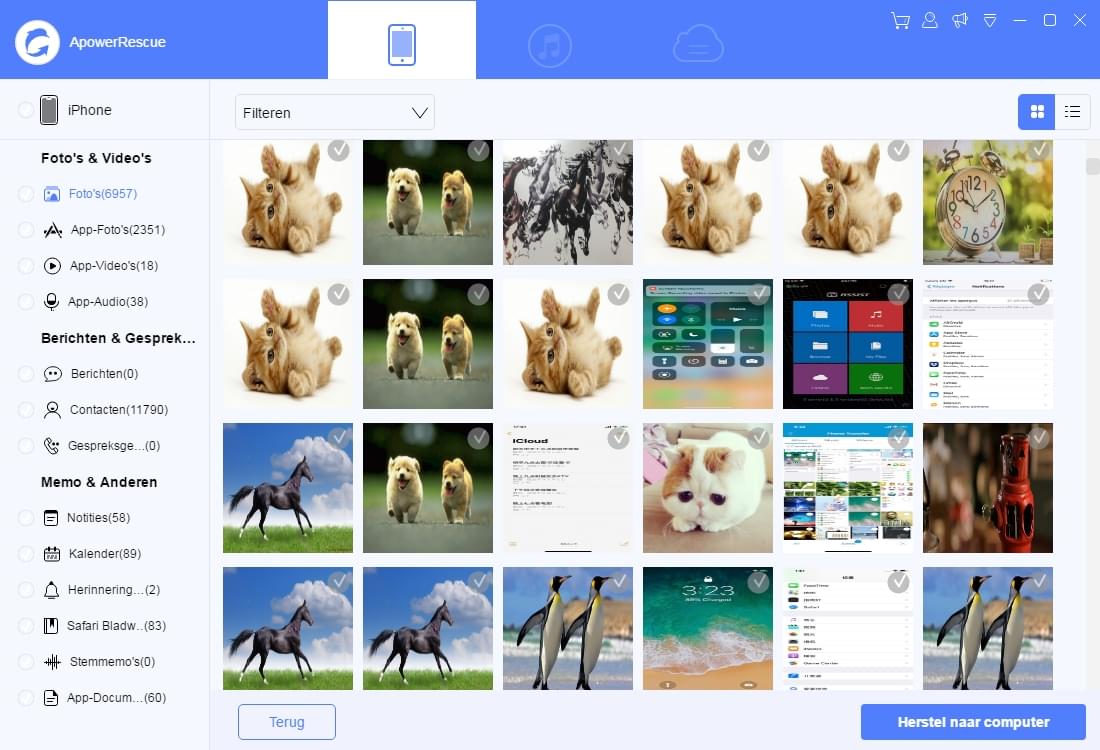The width and height of the screenshot is (1100, 750).
Task: Check the iPhone device checkbox
Action: (26, 110)
